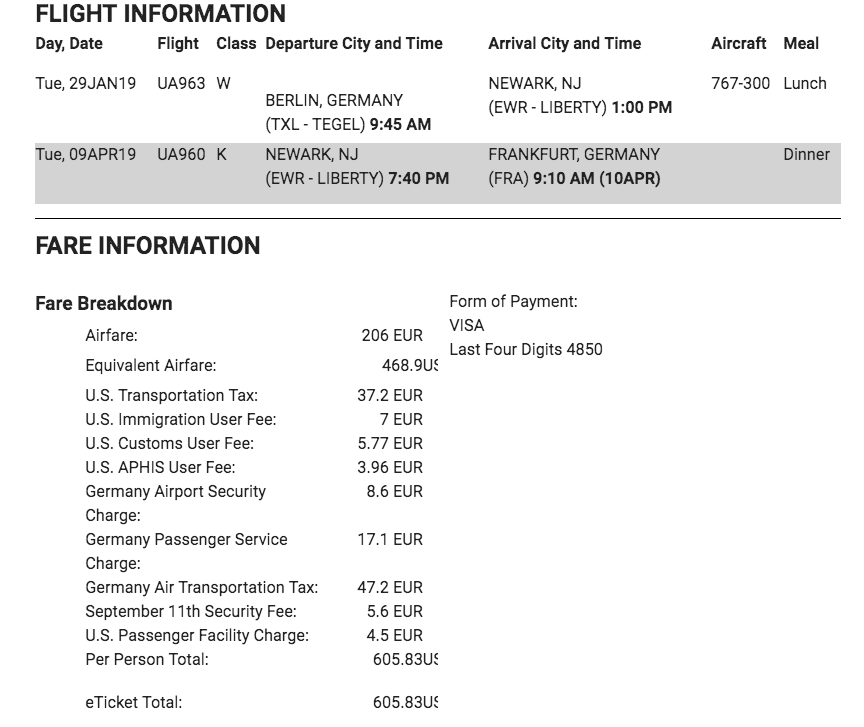
Task: Click the Fare Breakdown subheading
Action: [x=104, y=304]
